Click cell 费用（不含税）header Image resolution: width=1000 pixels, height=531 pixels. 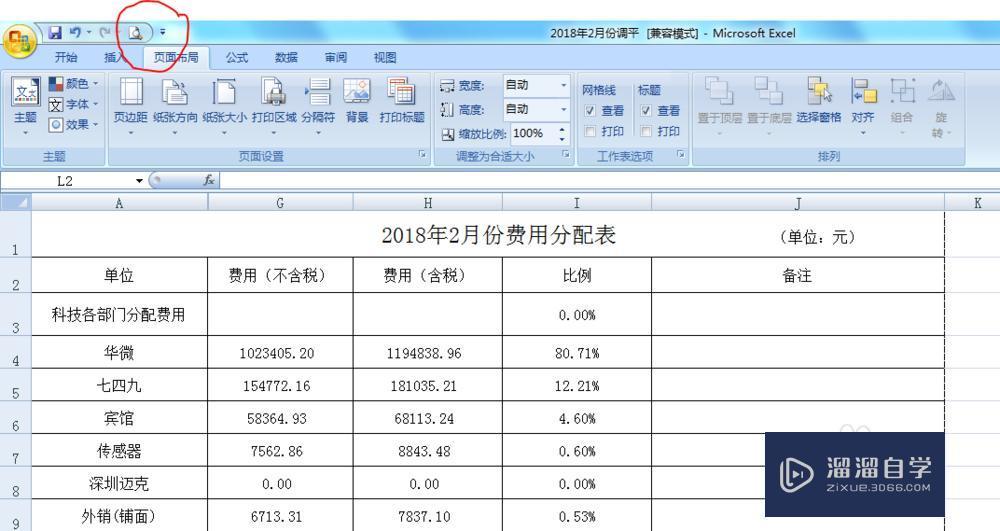[x=280, y=275]
